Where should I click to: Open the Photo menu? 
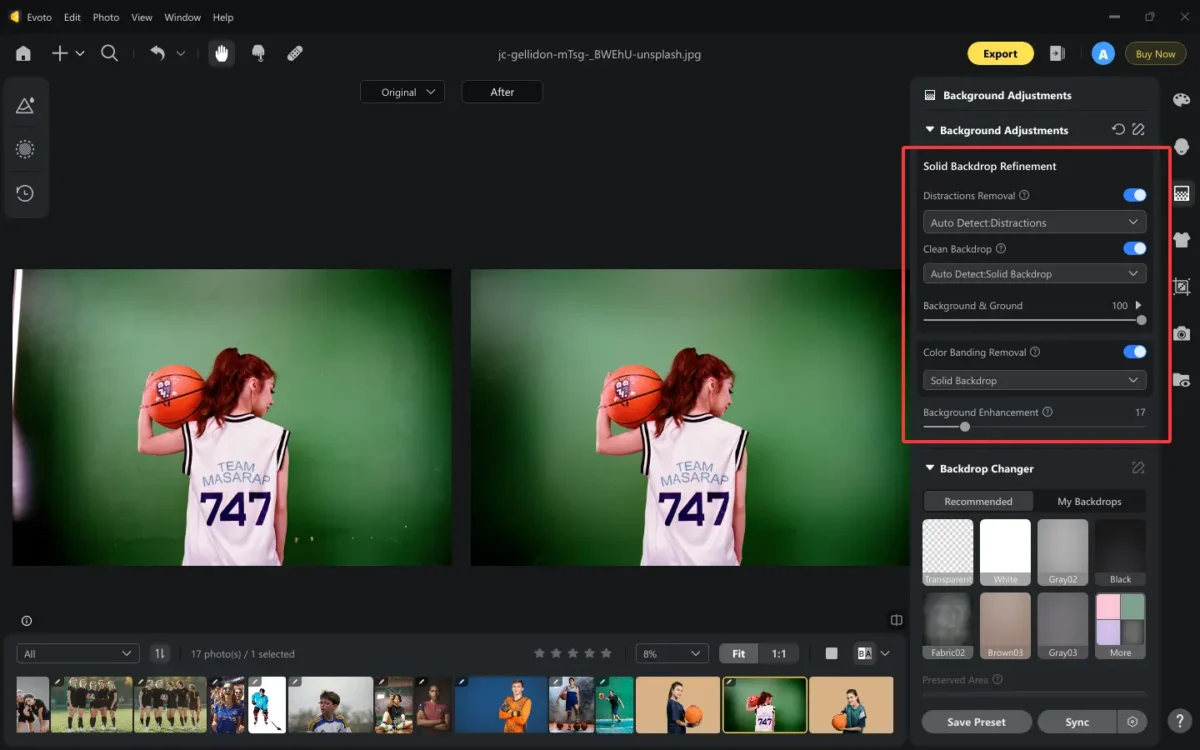pos(105,17)
